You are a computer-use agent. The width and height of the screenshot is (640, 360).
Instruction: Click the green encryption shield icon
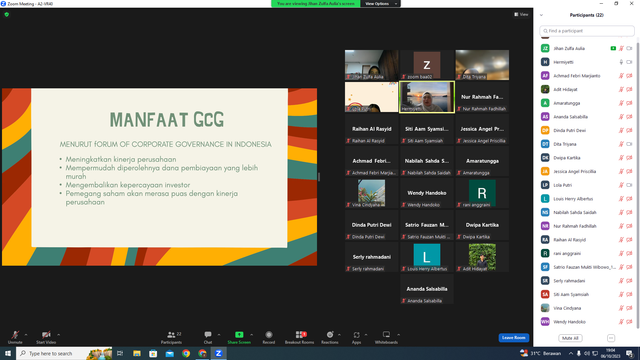[x=7, y=14]
